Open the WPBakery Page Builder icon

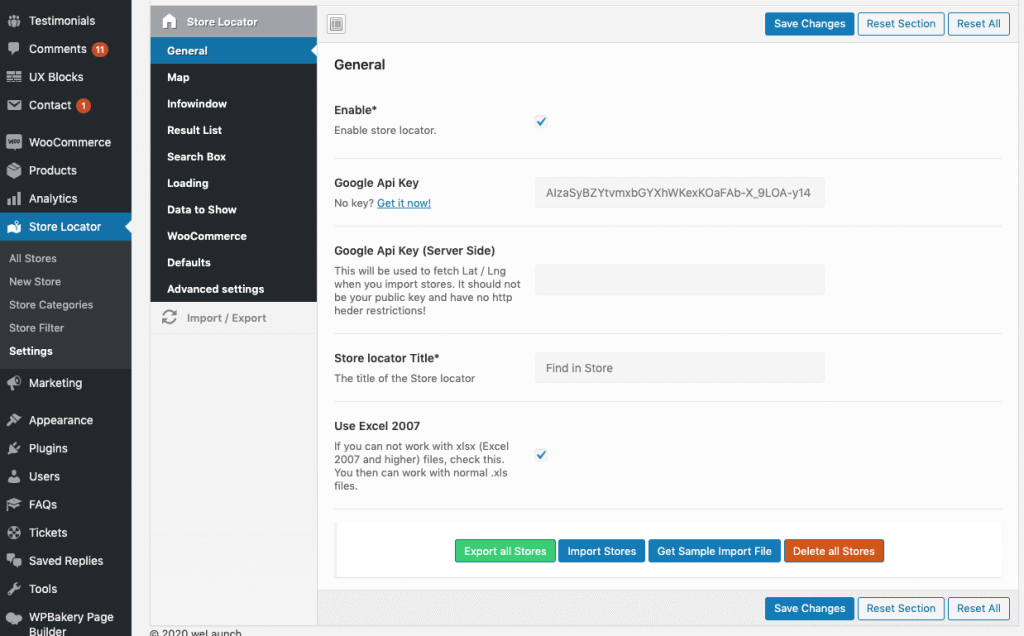14,617
